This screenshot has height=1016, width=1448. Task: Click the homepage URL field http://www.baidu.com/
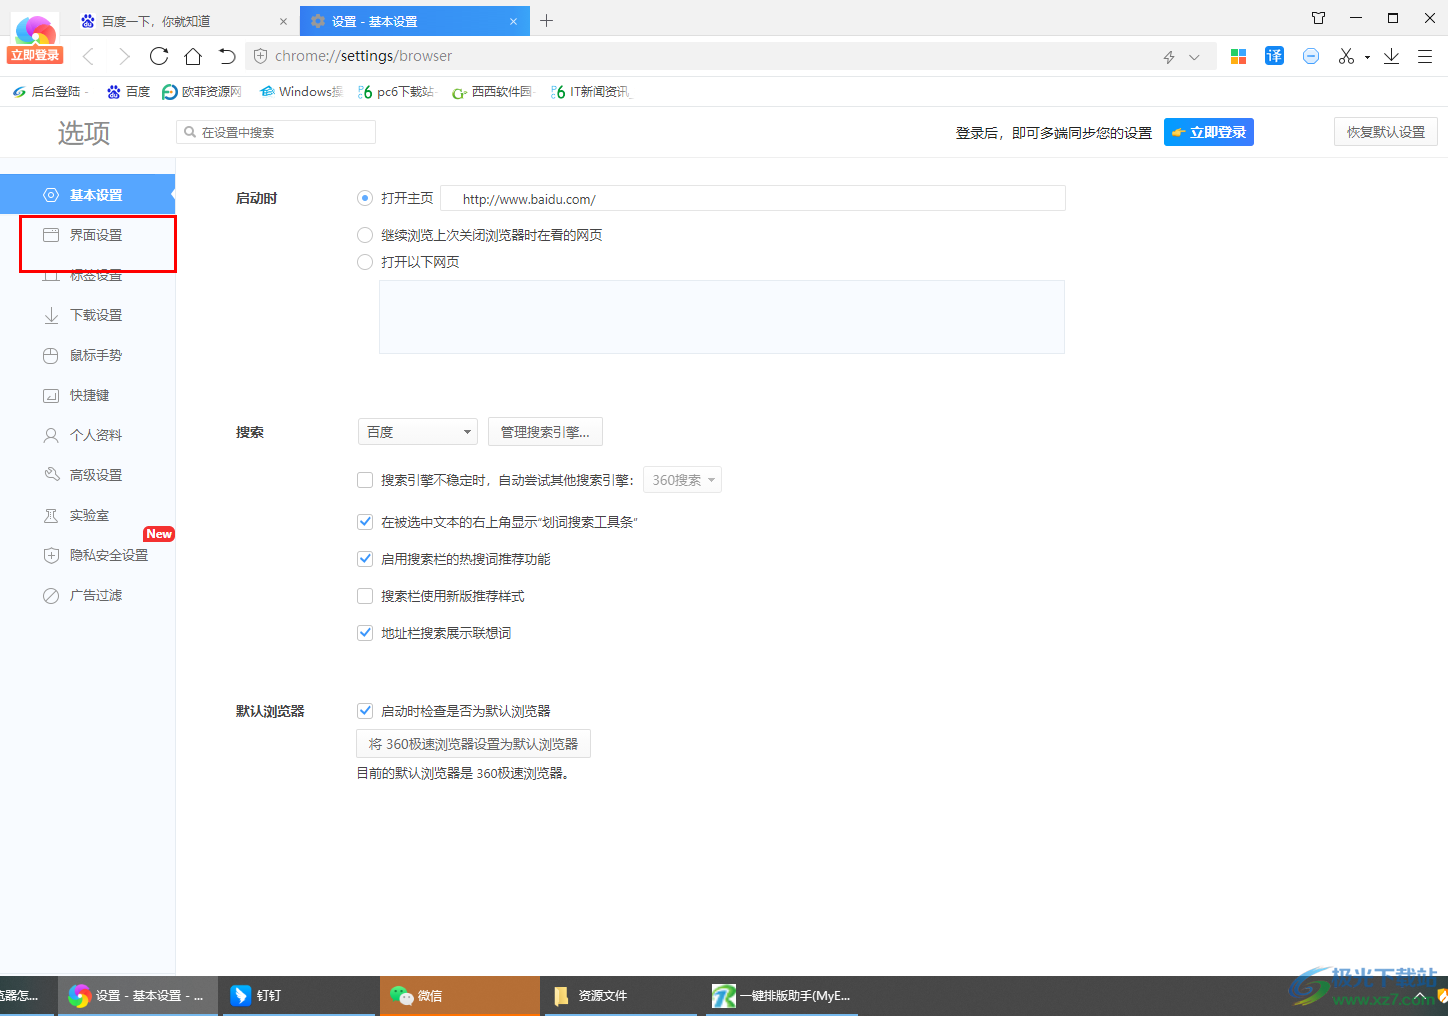(753, 199)
